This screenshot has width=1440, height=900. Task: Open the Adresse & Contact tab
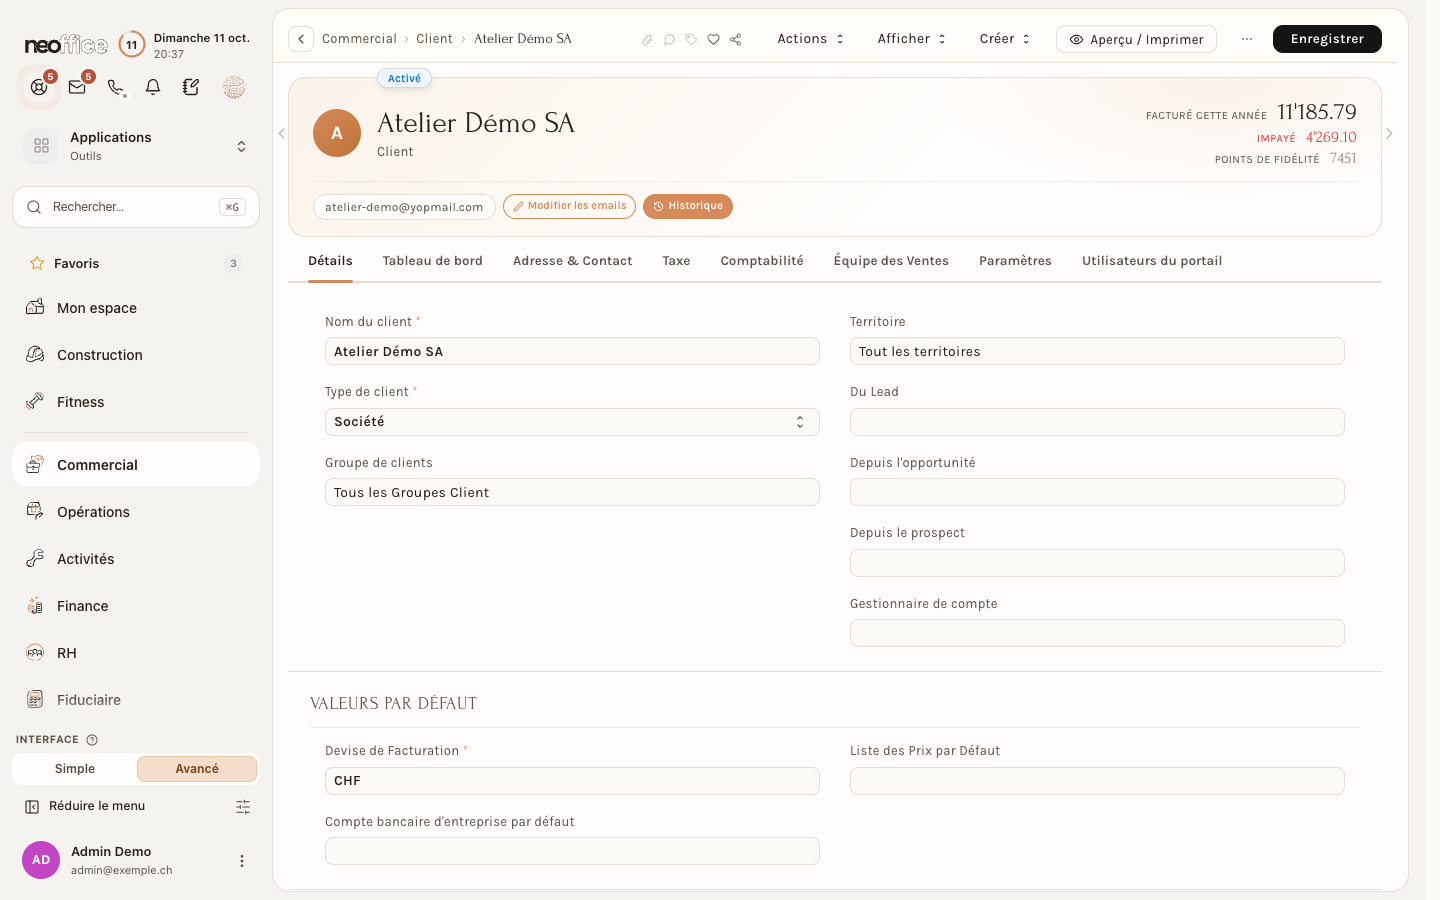tap(573, 261)
